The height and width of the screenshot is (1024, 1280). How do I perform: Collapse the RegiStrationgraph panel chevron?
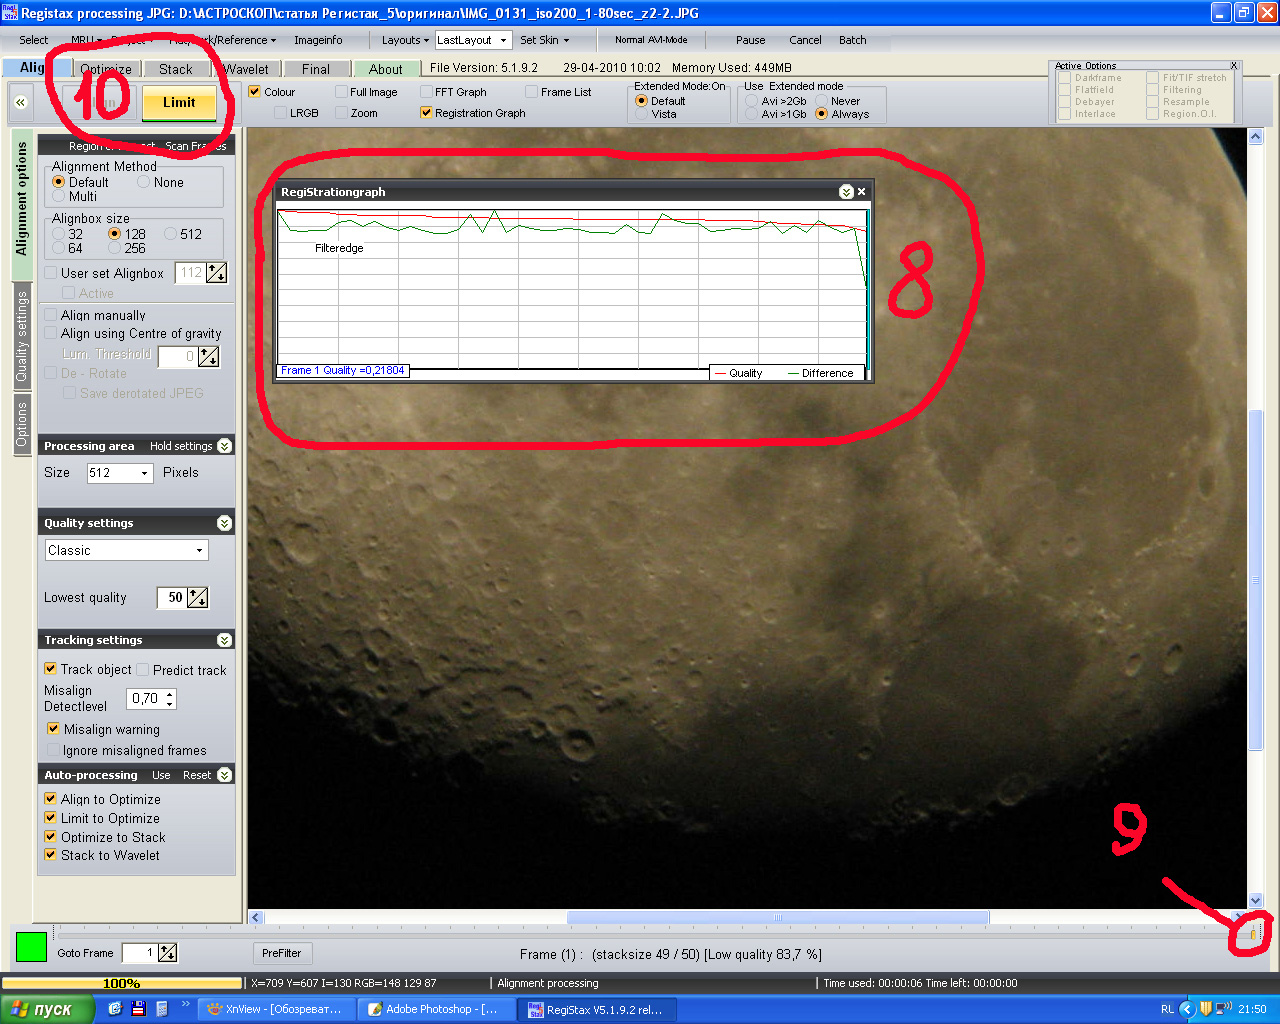coord(846,192)
